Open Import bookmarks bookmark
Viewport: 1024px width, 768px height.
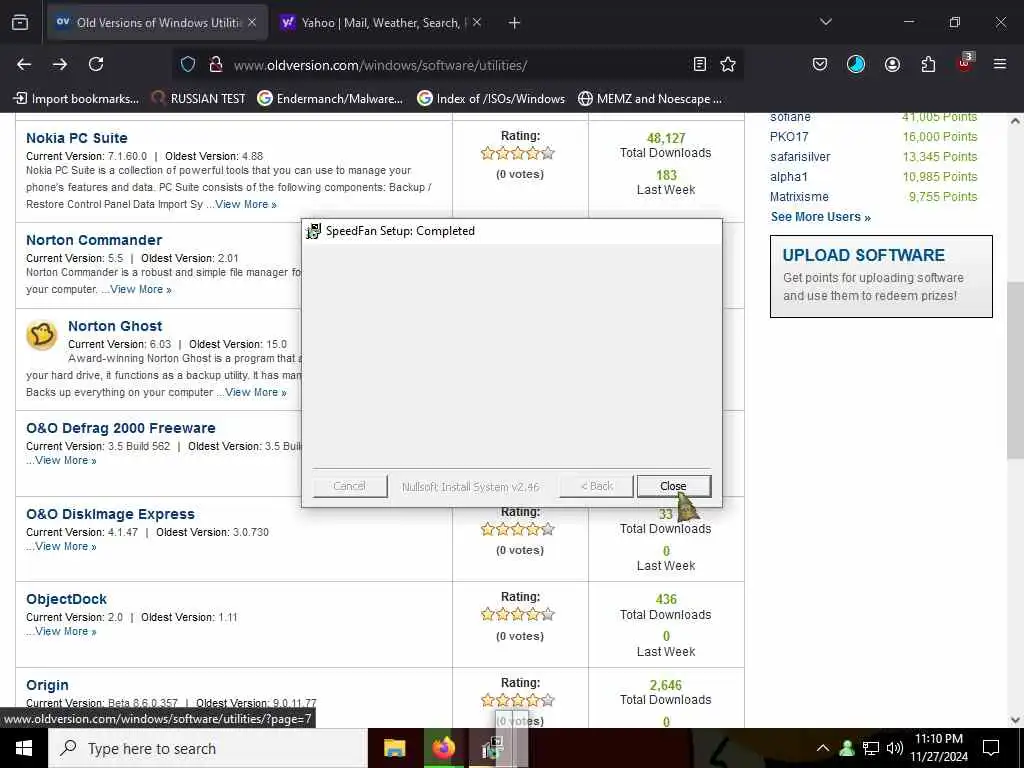(76, 99)
